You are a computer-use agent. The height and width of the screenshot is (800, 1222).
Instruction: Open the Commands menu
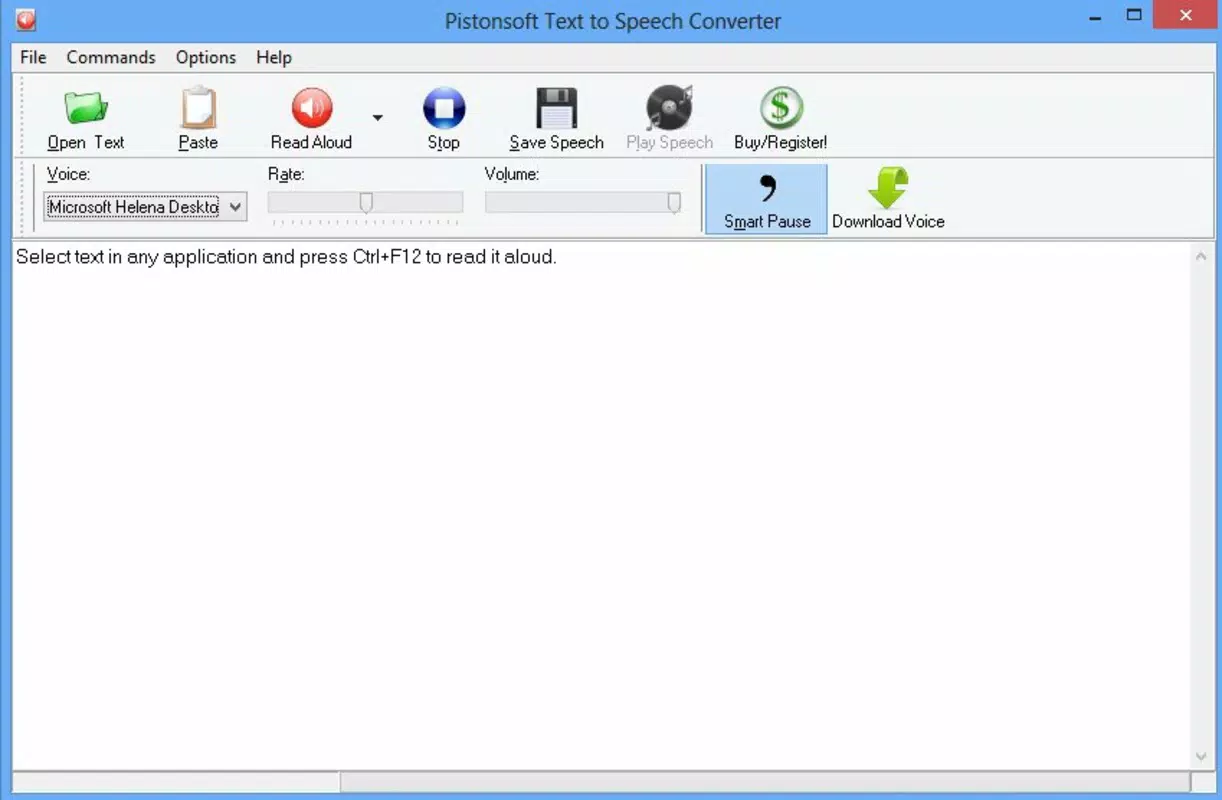coord(111,57)
